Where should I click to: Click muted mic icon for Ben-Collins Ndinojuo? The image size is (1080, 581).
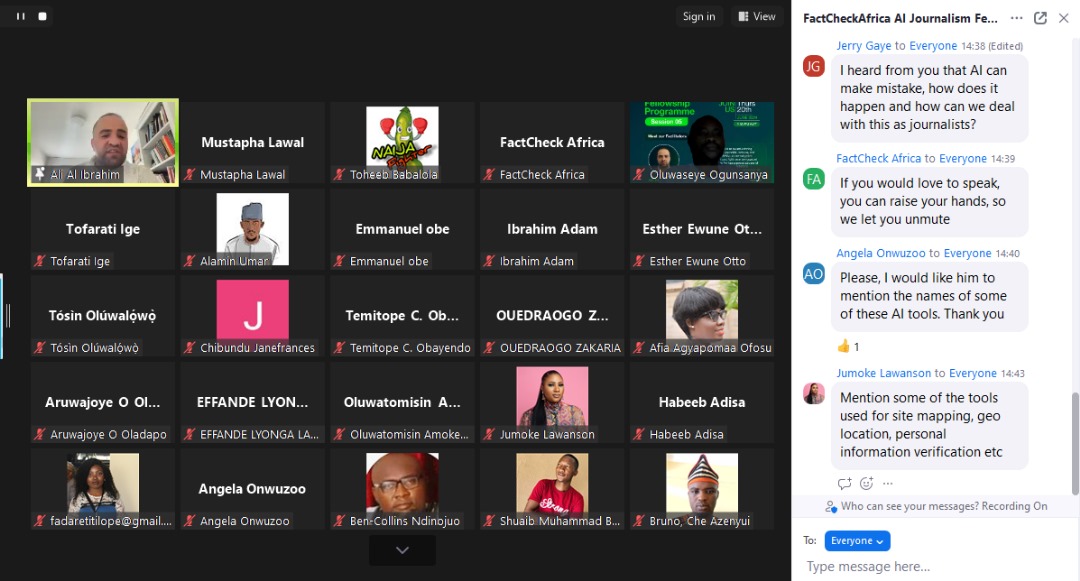pos(340,522)
